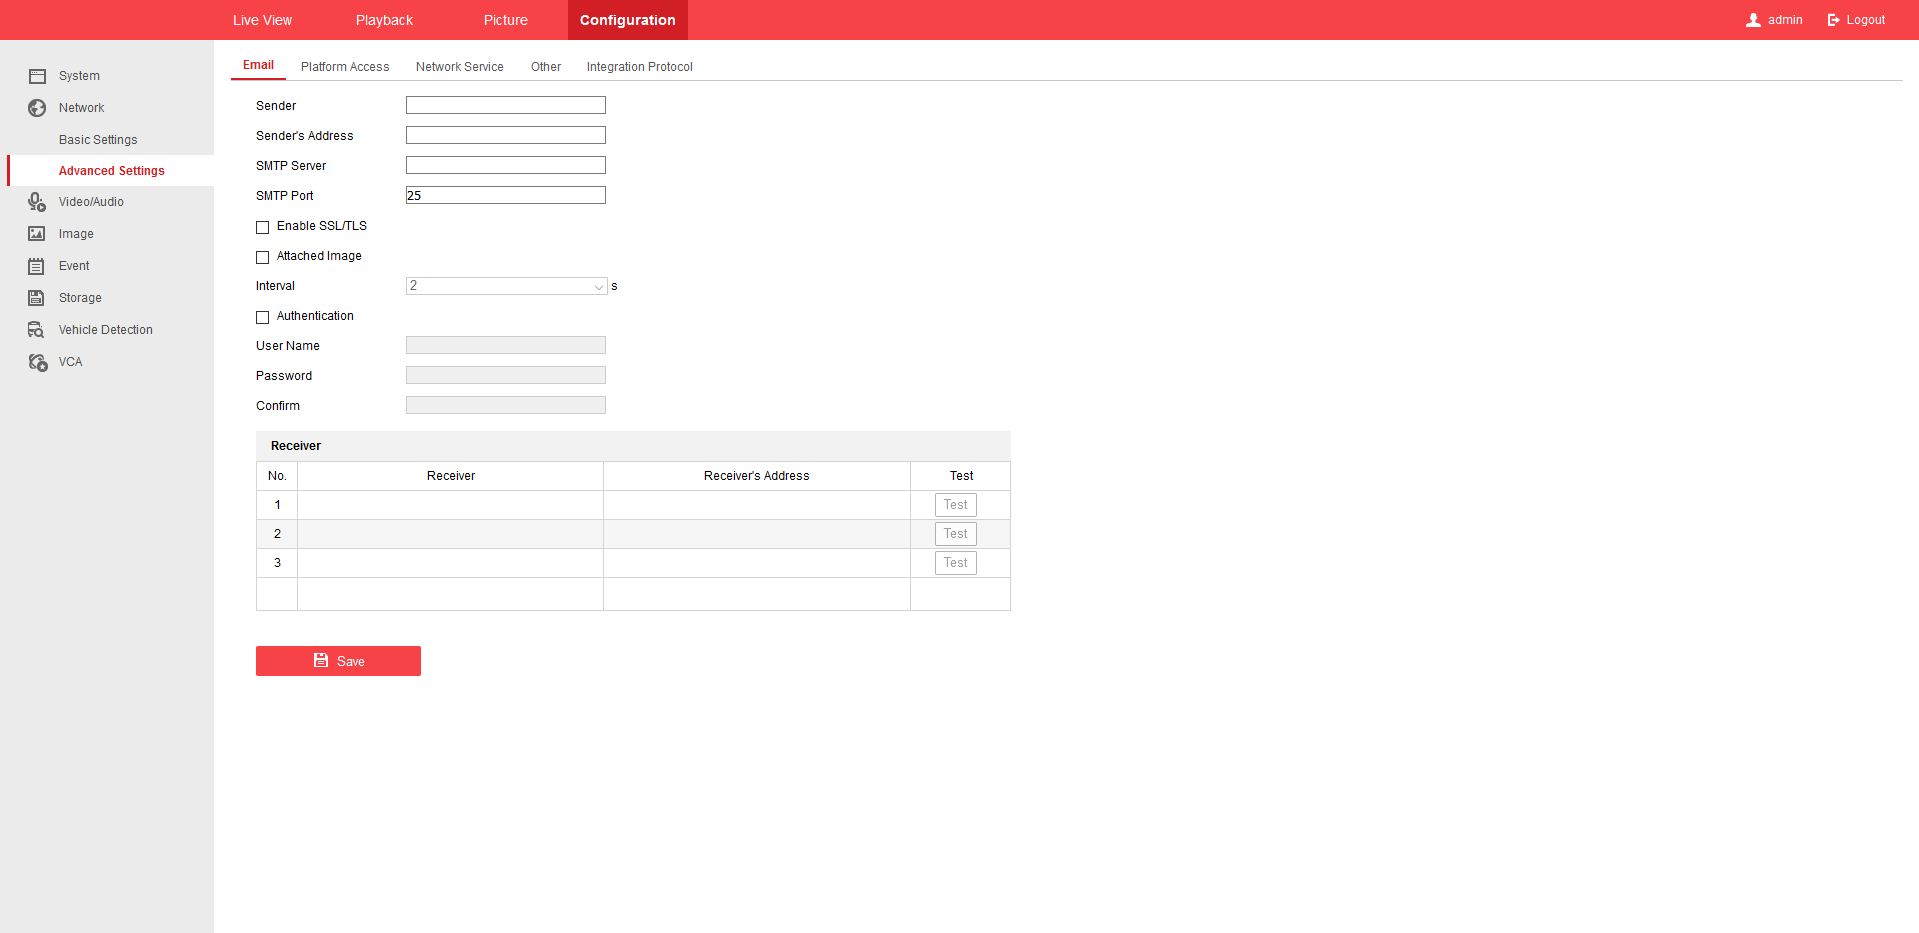
Task: Open the Interval dropdown
Action: (x=506, y=286)
